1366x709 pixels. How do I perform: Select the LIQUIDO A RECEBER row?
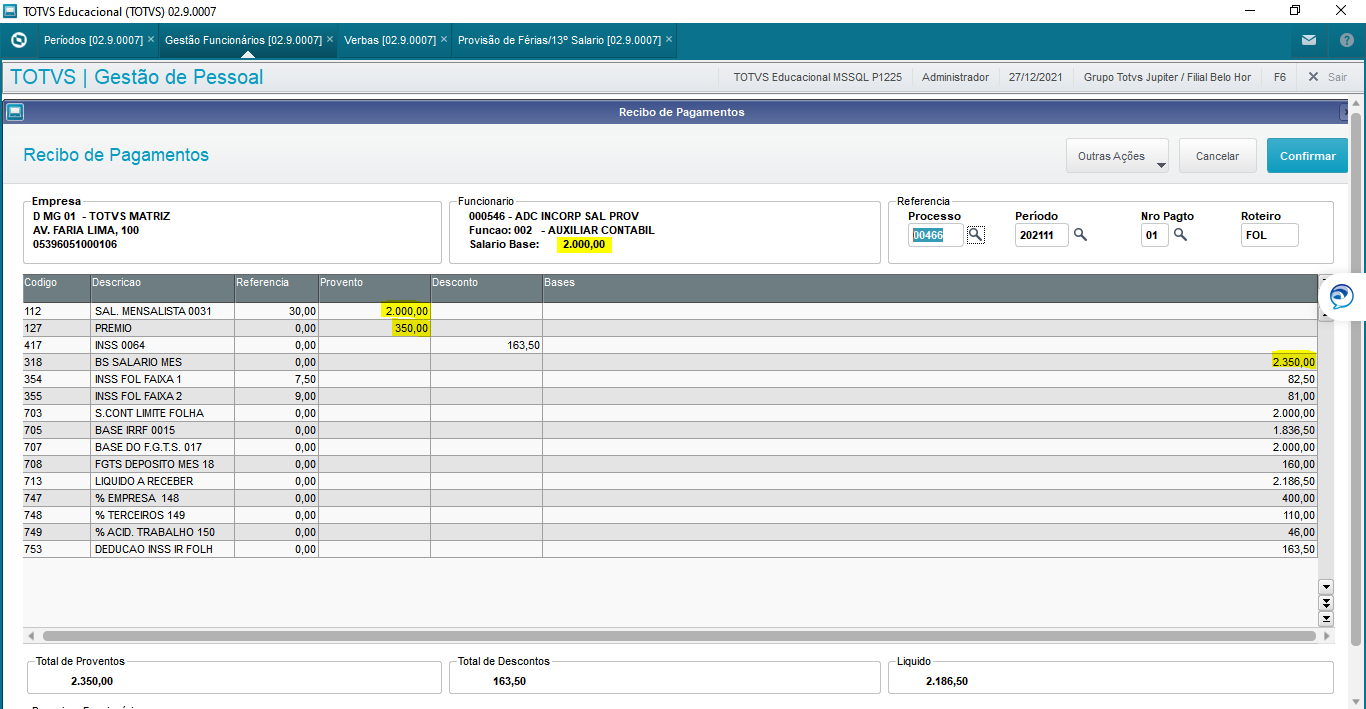click(670, 481)
